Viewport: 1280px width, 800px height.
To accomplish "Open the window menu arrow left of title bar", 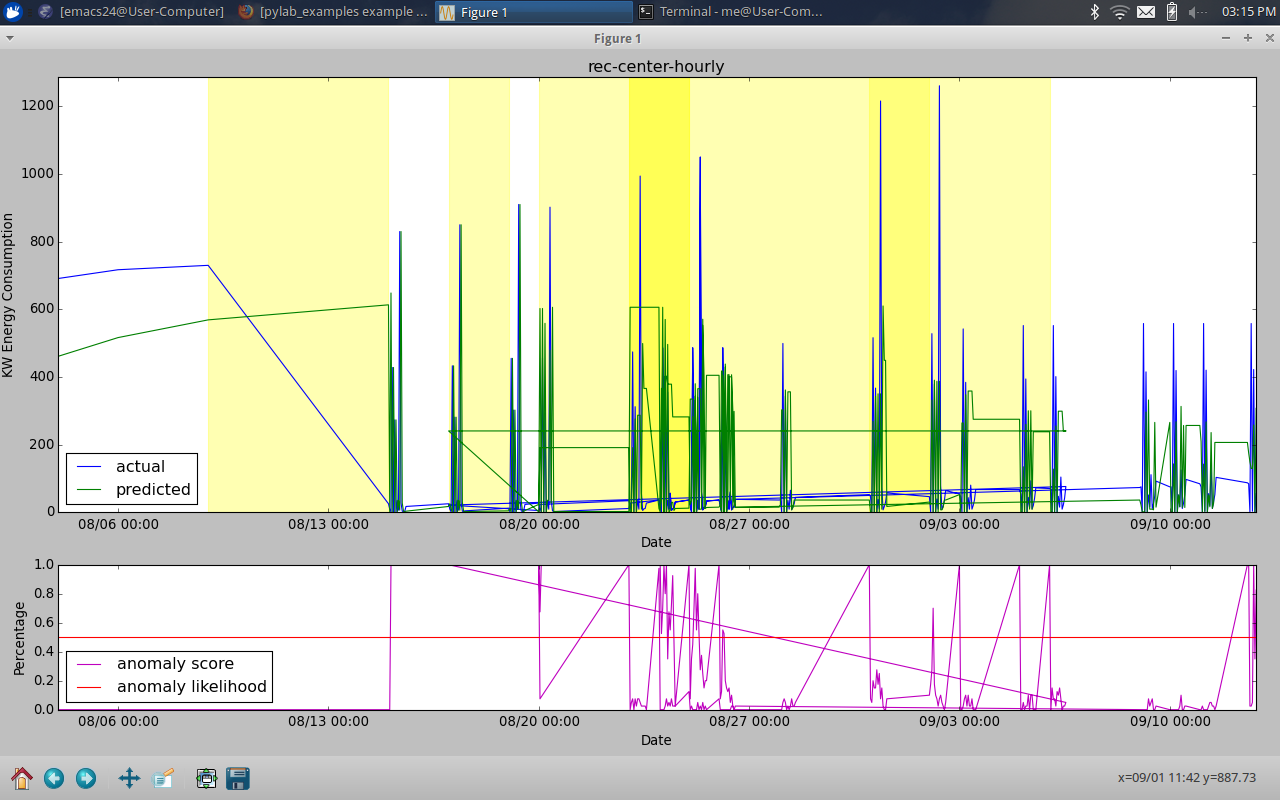I will [9, 38].
